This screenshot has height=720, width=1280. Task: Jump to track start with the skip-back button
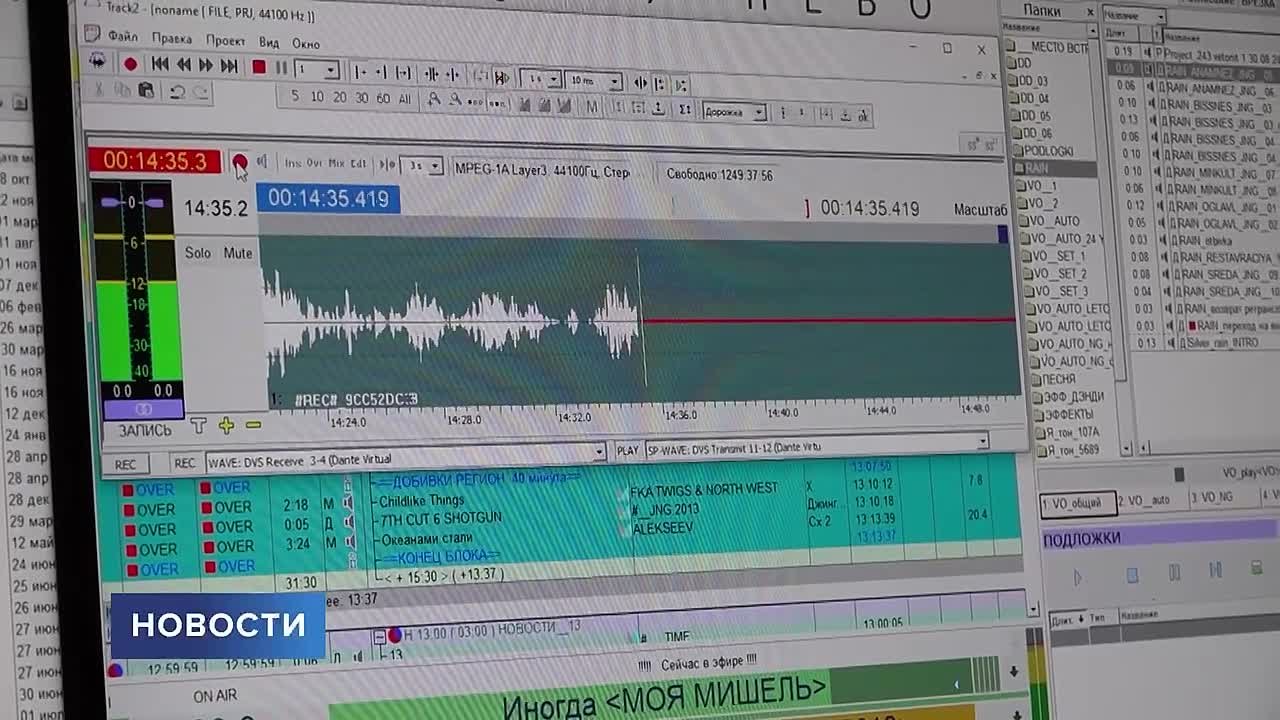coord(159,65)
